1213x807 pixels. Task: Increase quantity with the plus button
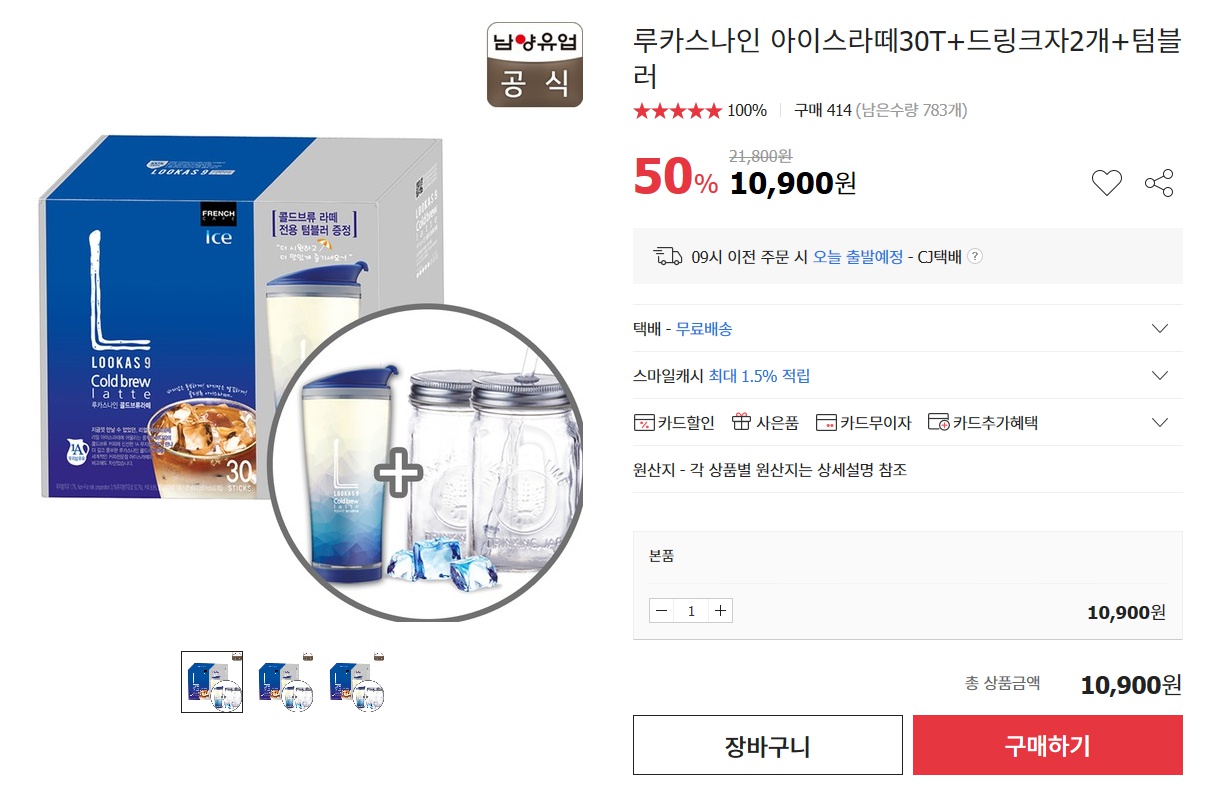coord(720,611)
